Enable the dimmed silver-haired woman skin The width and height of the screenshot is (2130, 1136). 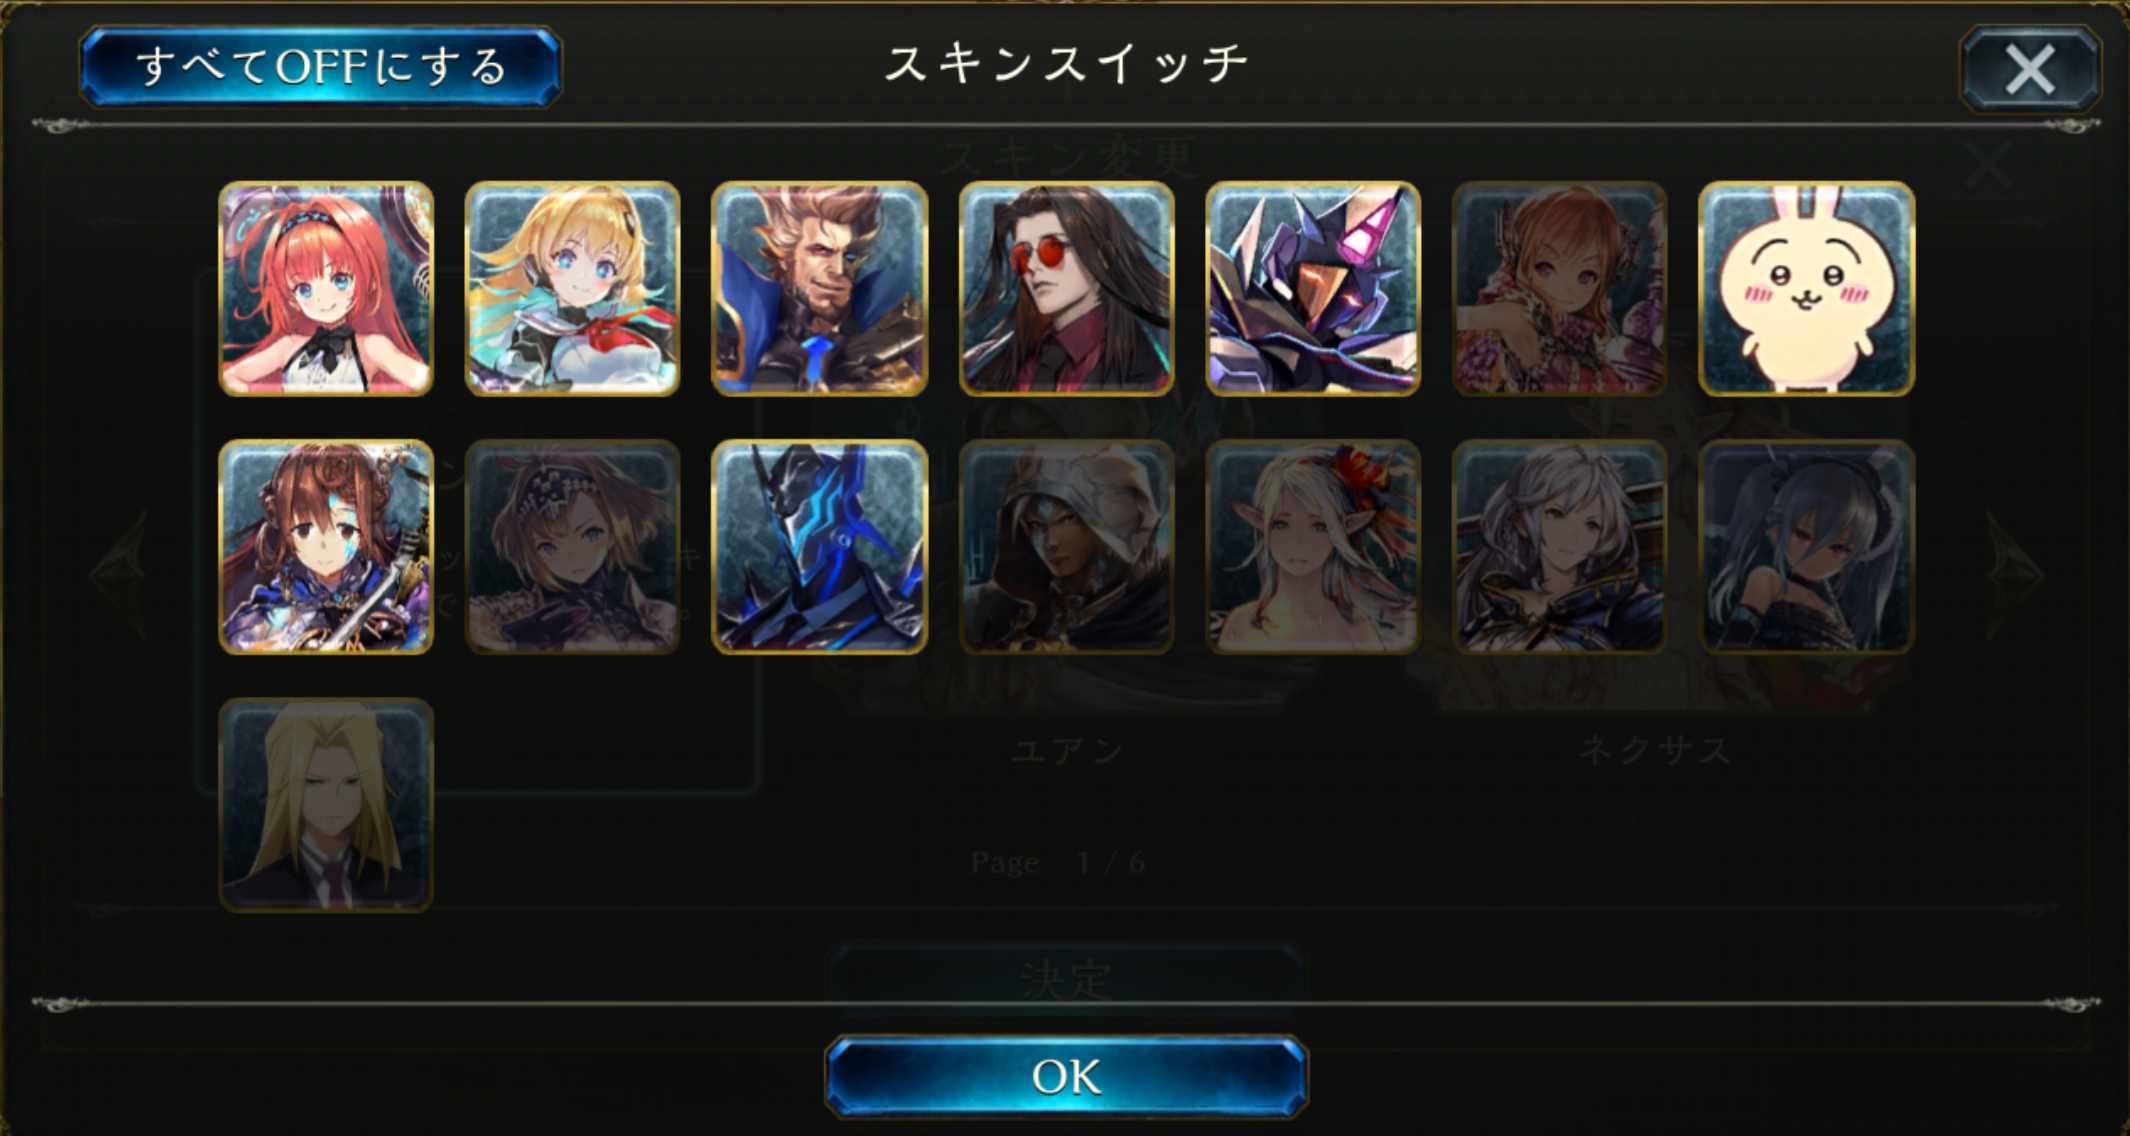1560,547
